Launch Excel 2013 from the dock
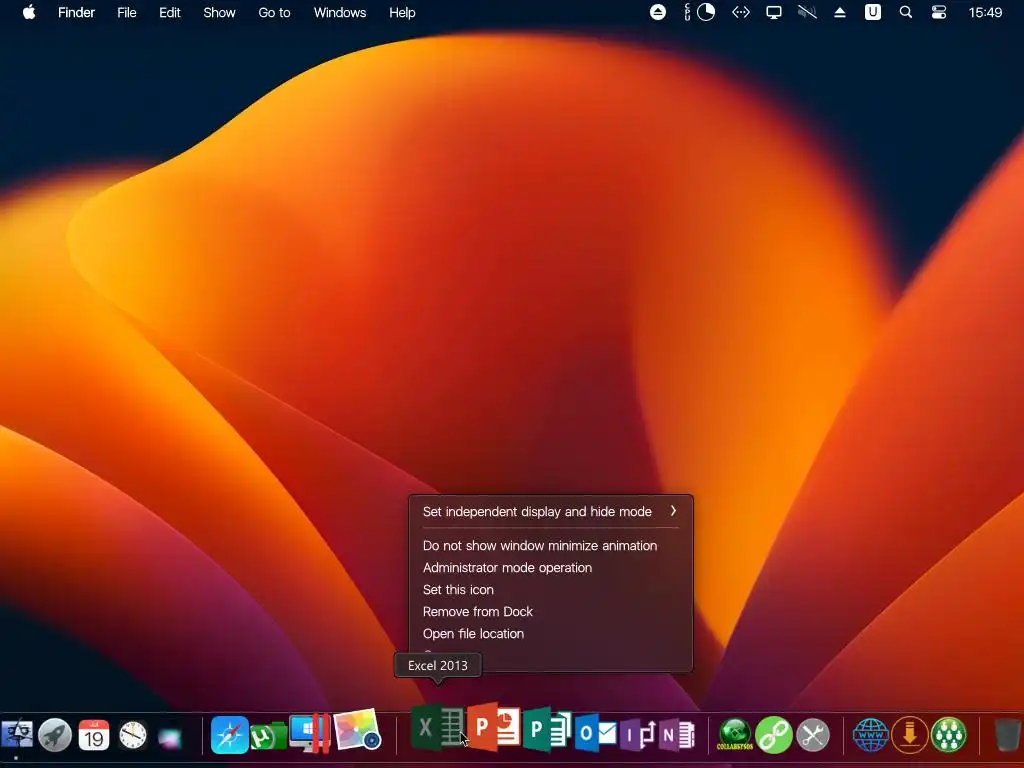This screenshot has width=1024, height=768. pyautogui.click(x=438, y=727)
